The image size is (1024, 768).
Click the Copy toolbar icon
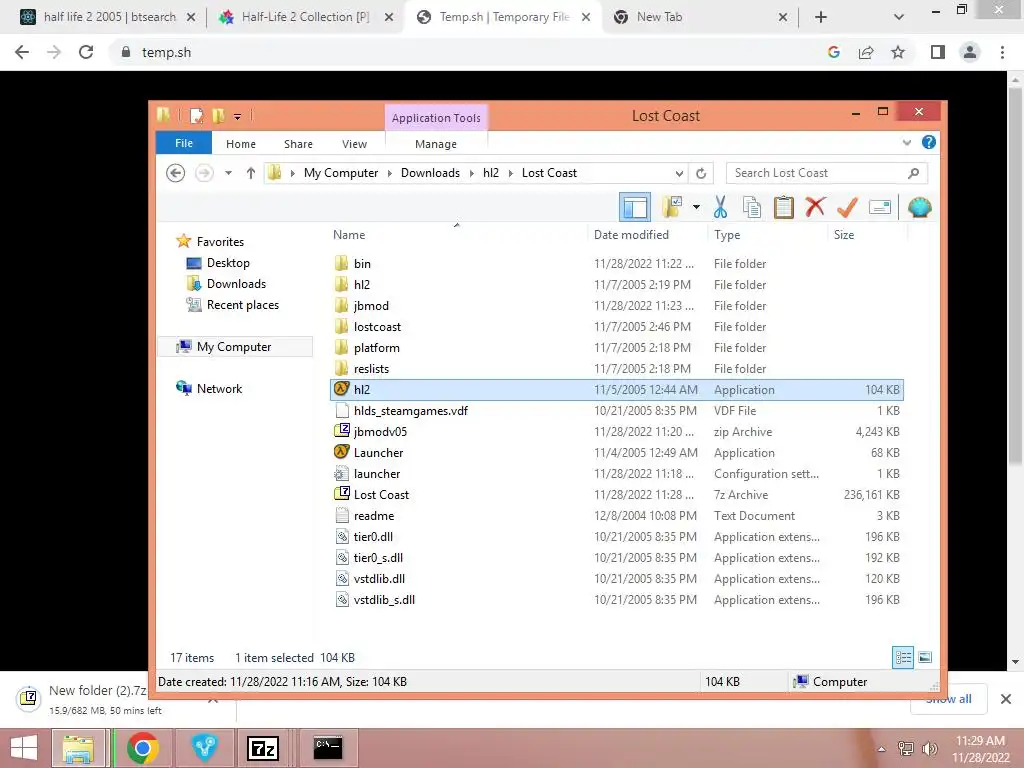click(752, 208)
